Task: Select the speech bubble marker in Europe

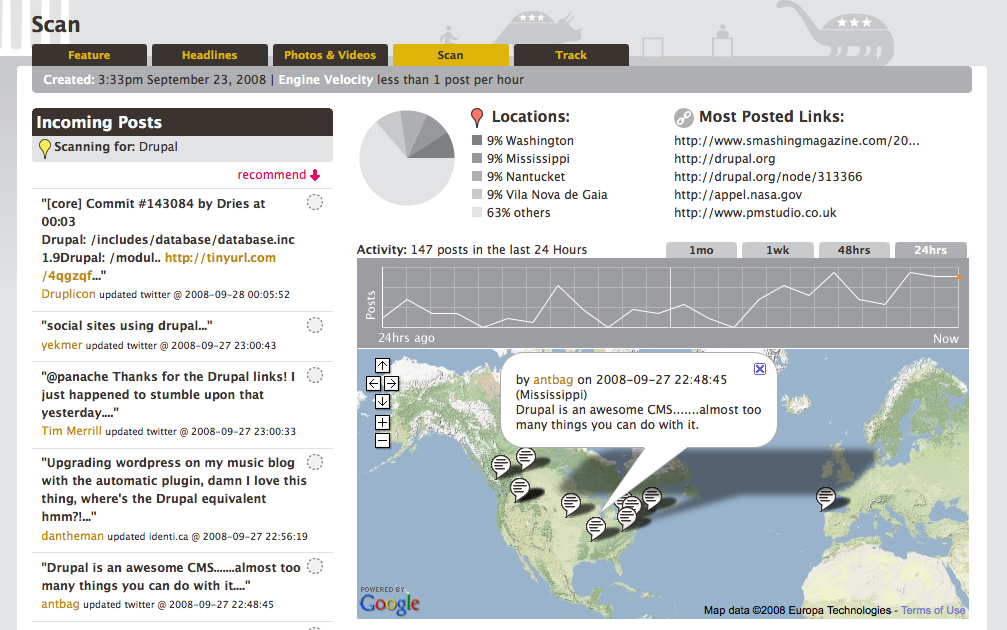Action: point(825,496)
